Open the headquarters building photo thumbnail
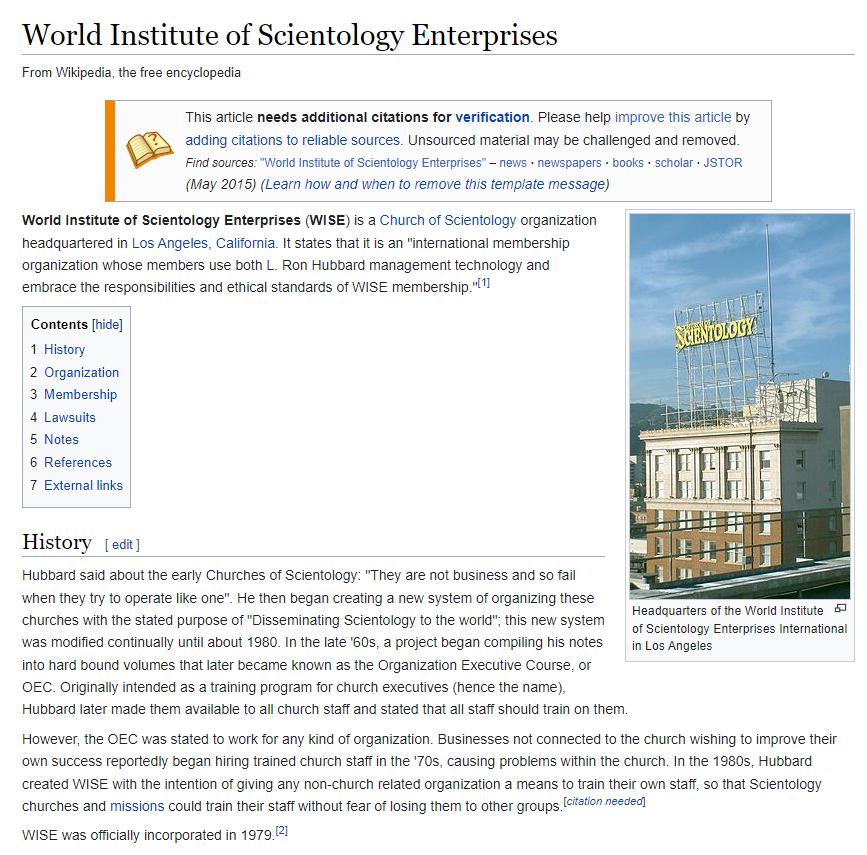The height and width of the screenshot is (855, 867). (x=740, y=406)
